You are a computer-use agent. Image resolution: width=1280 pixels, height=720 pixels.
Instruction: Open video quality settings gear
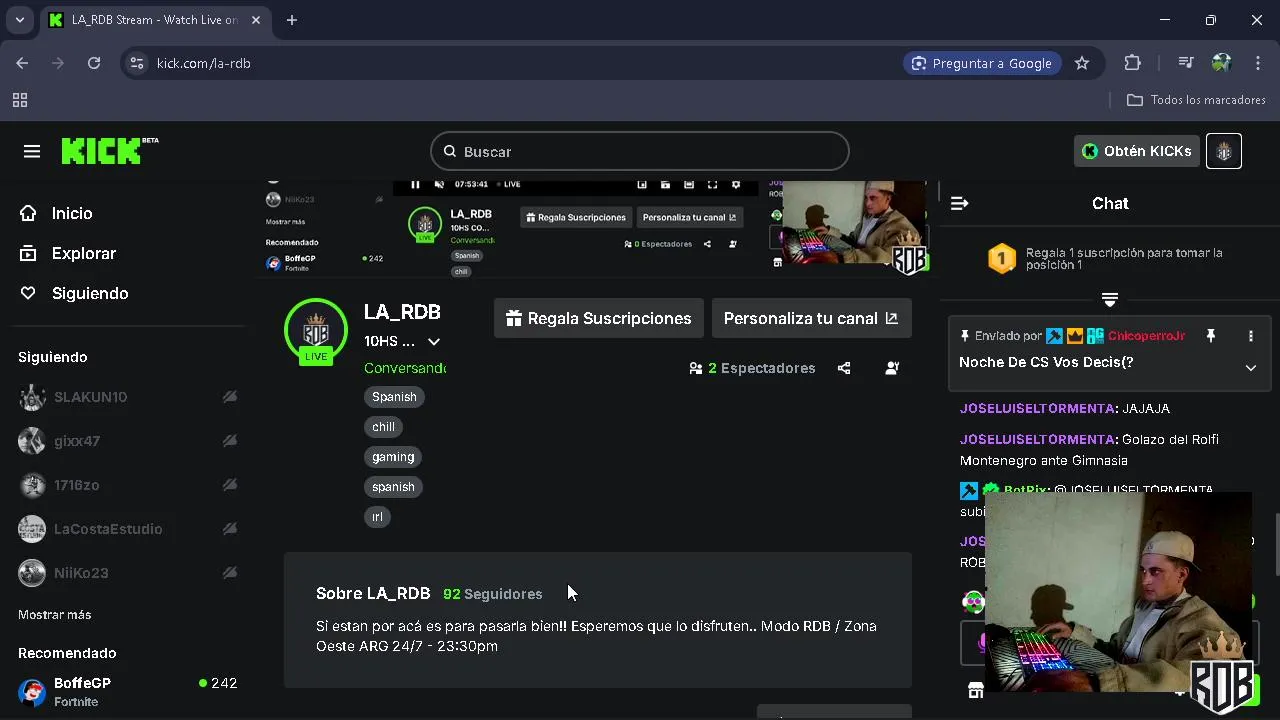tap(736, 184)
